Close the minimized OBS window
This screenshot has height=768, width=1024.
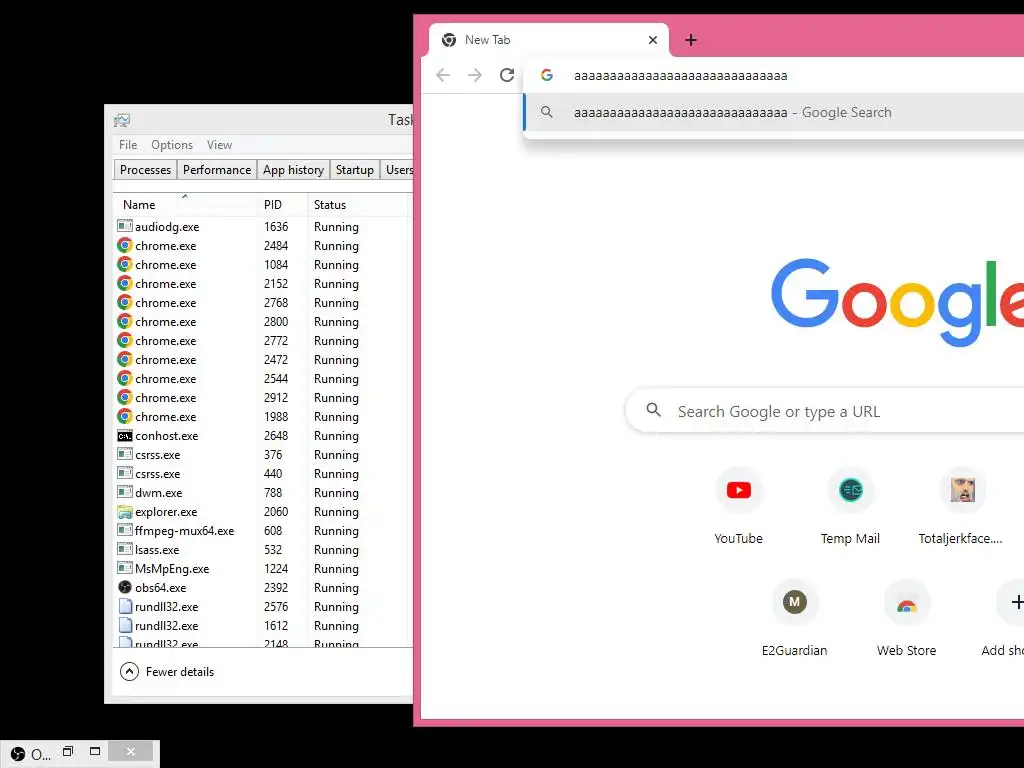click(x=131, y=752)
